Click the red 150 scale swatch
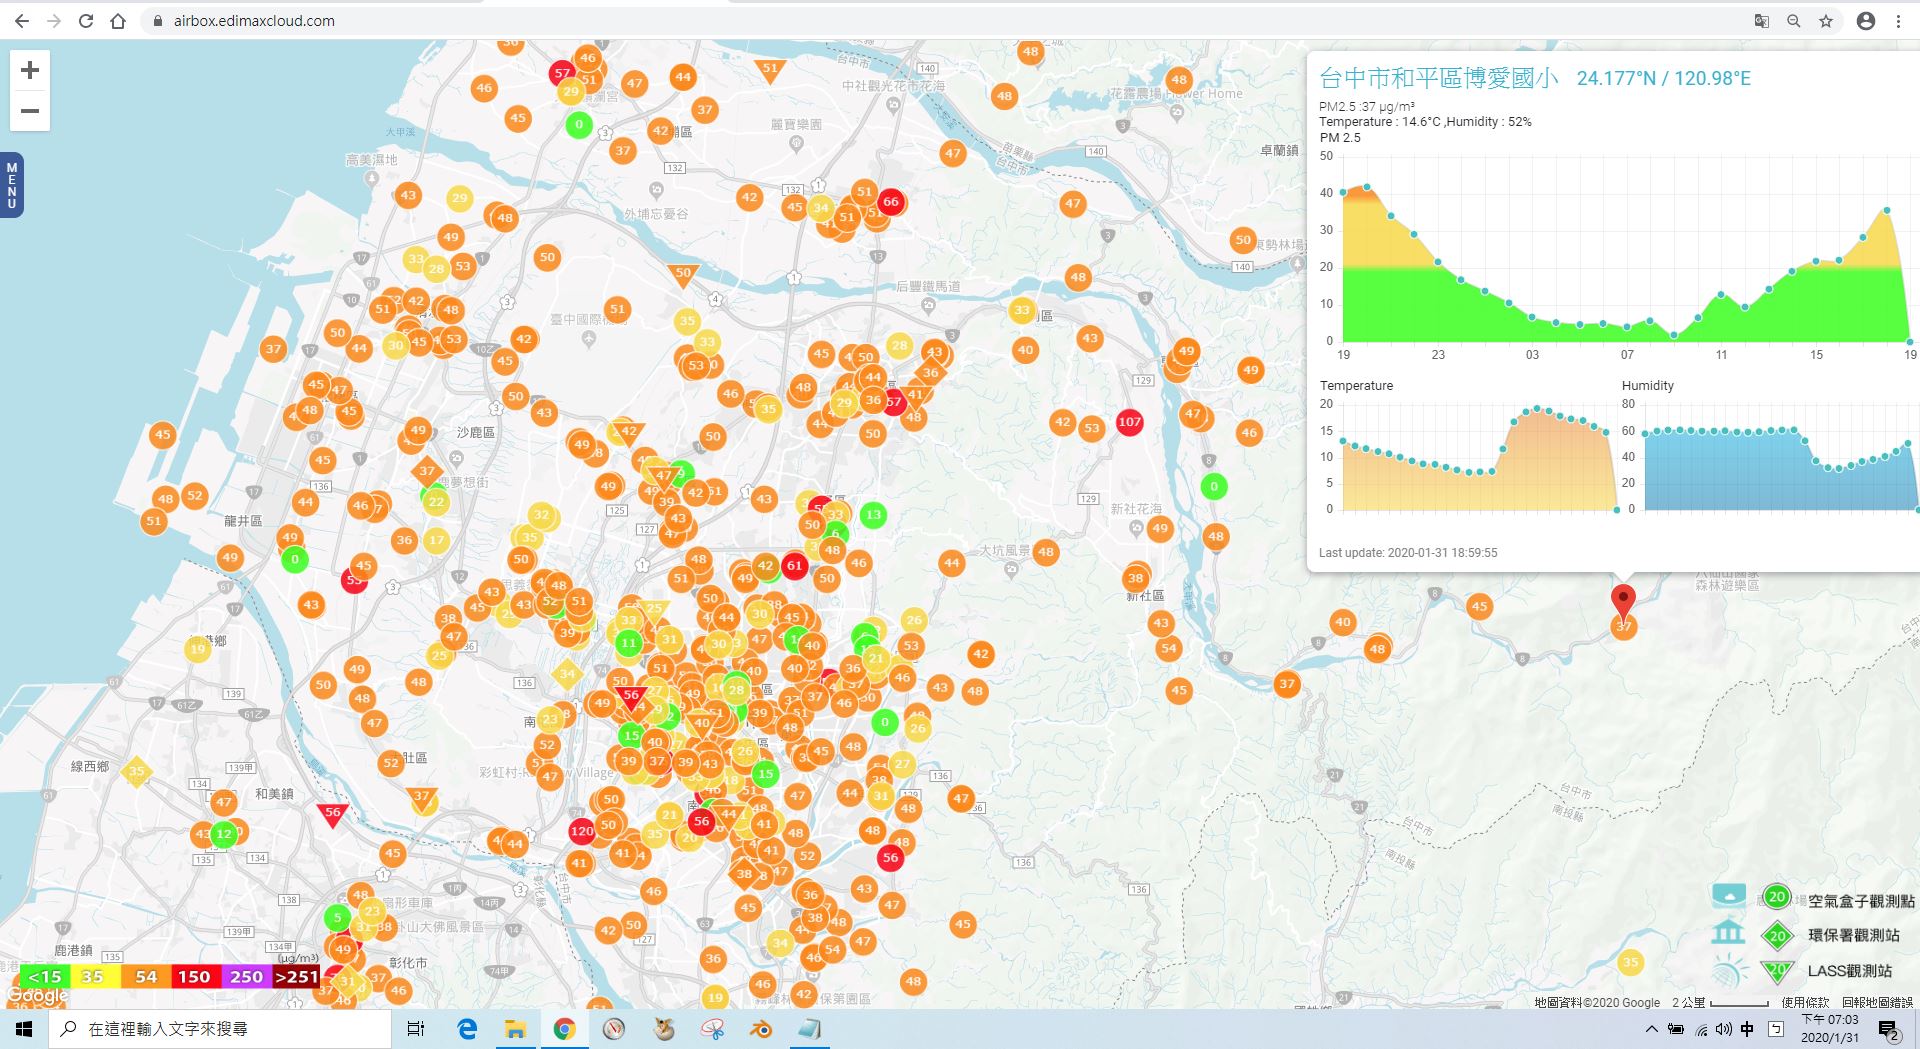 click(x=194, y=977)
